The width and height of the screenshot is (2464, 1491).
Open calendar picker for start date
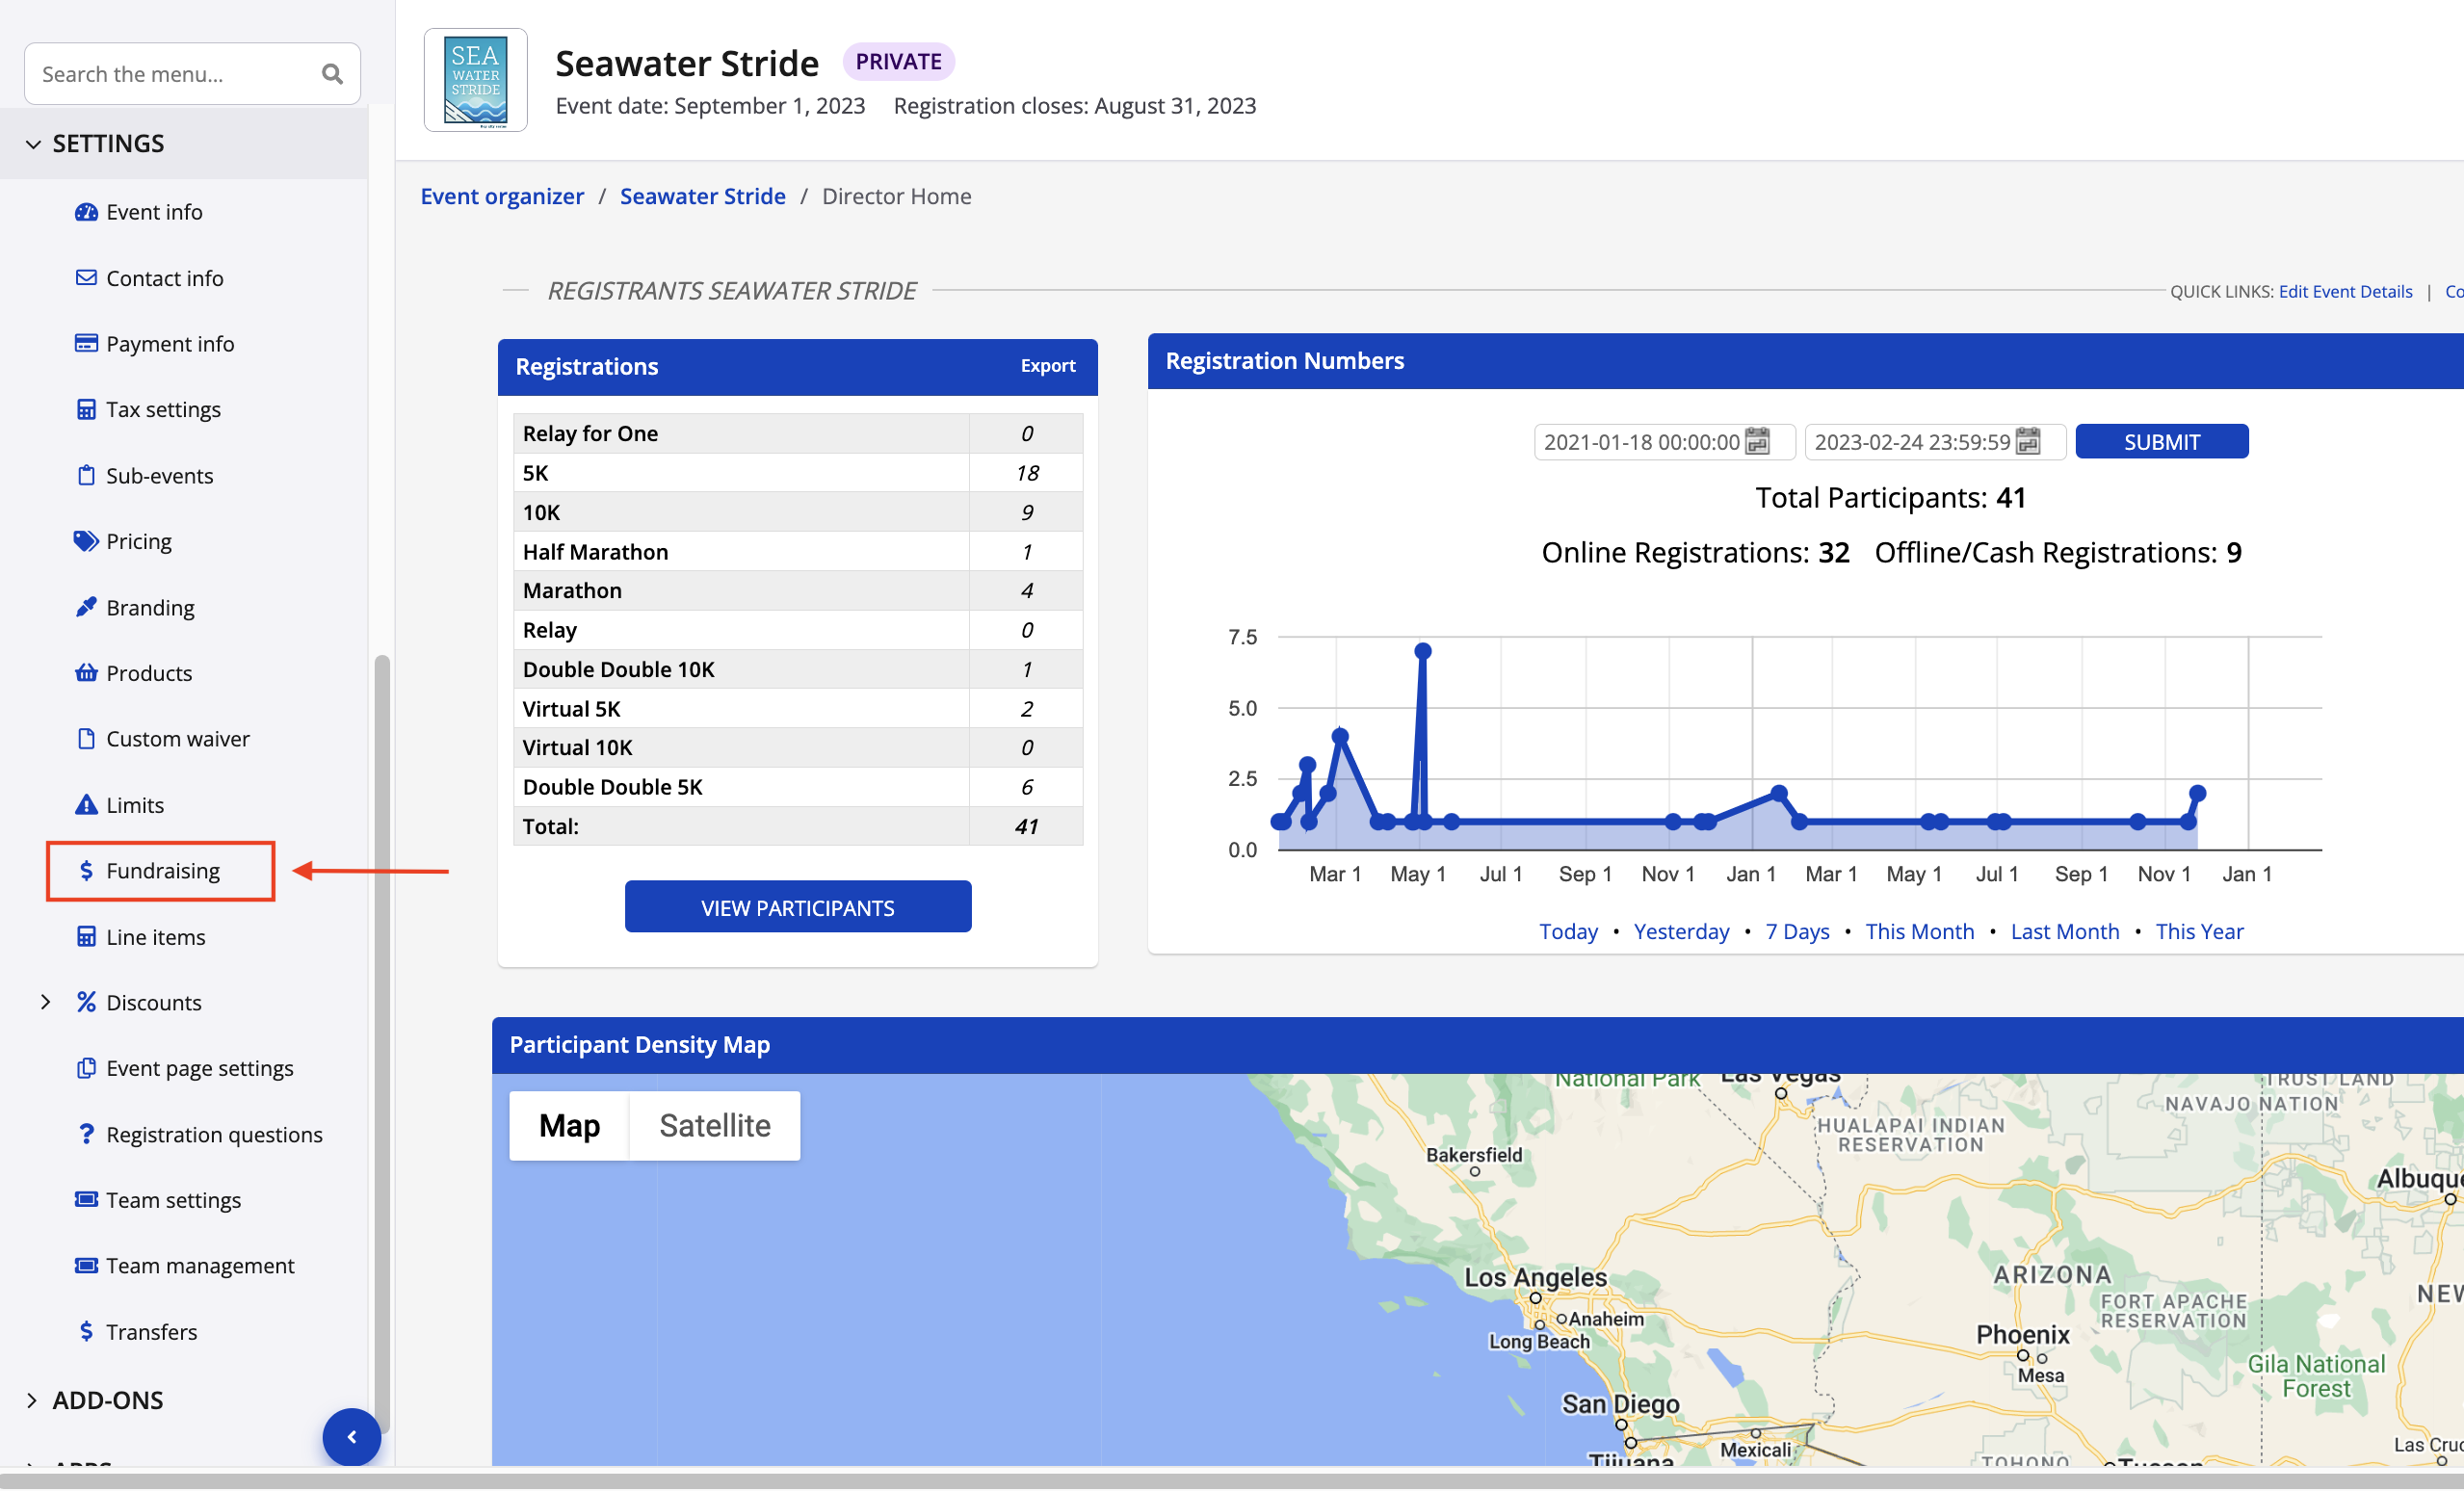(1757, 441)
